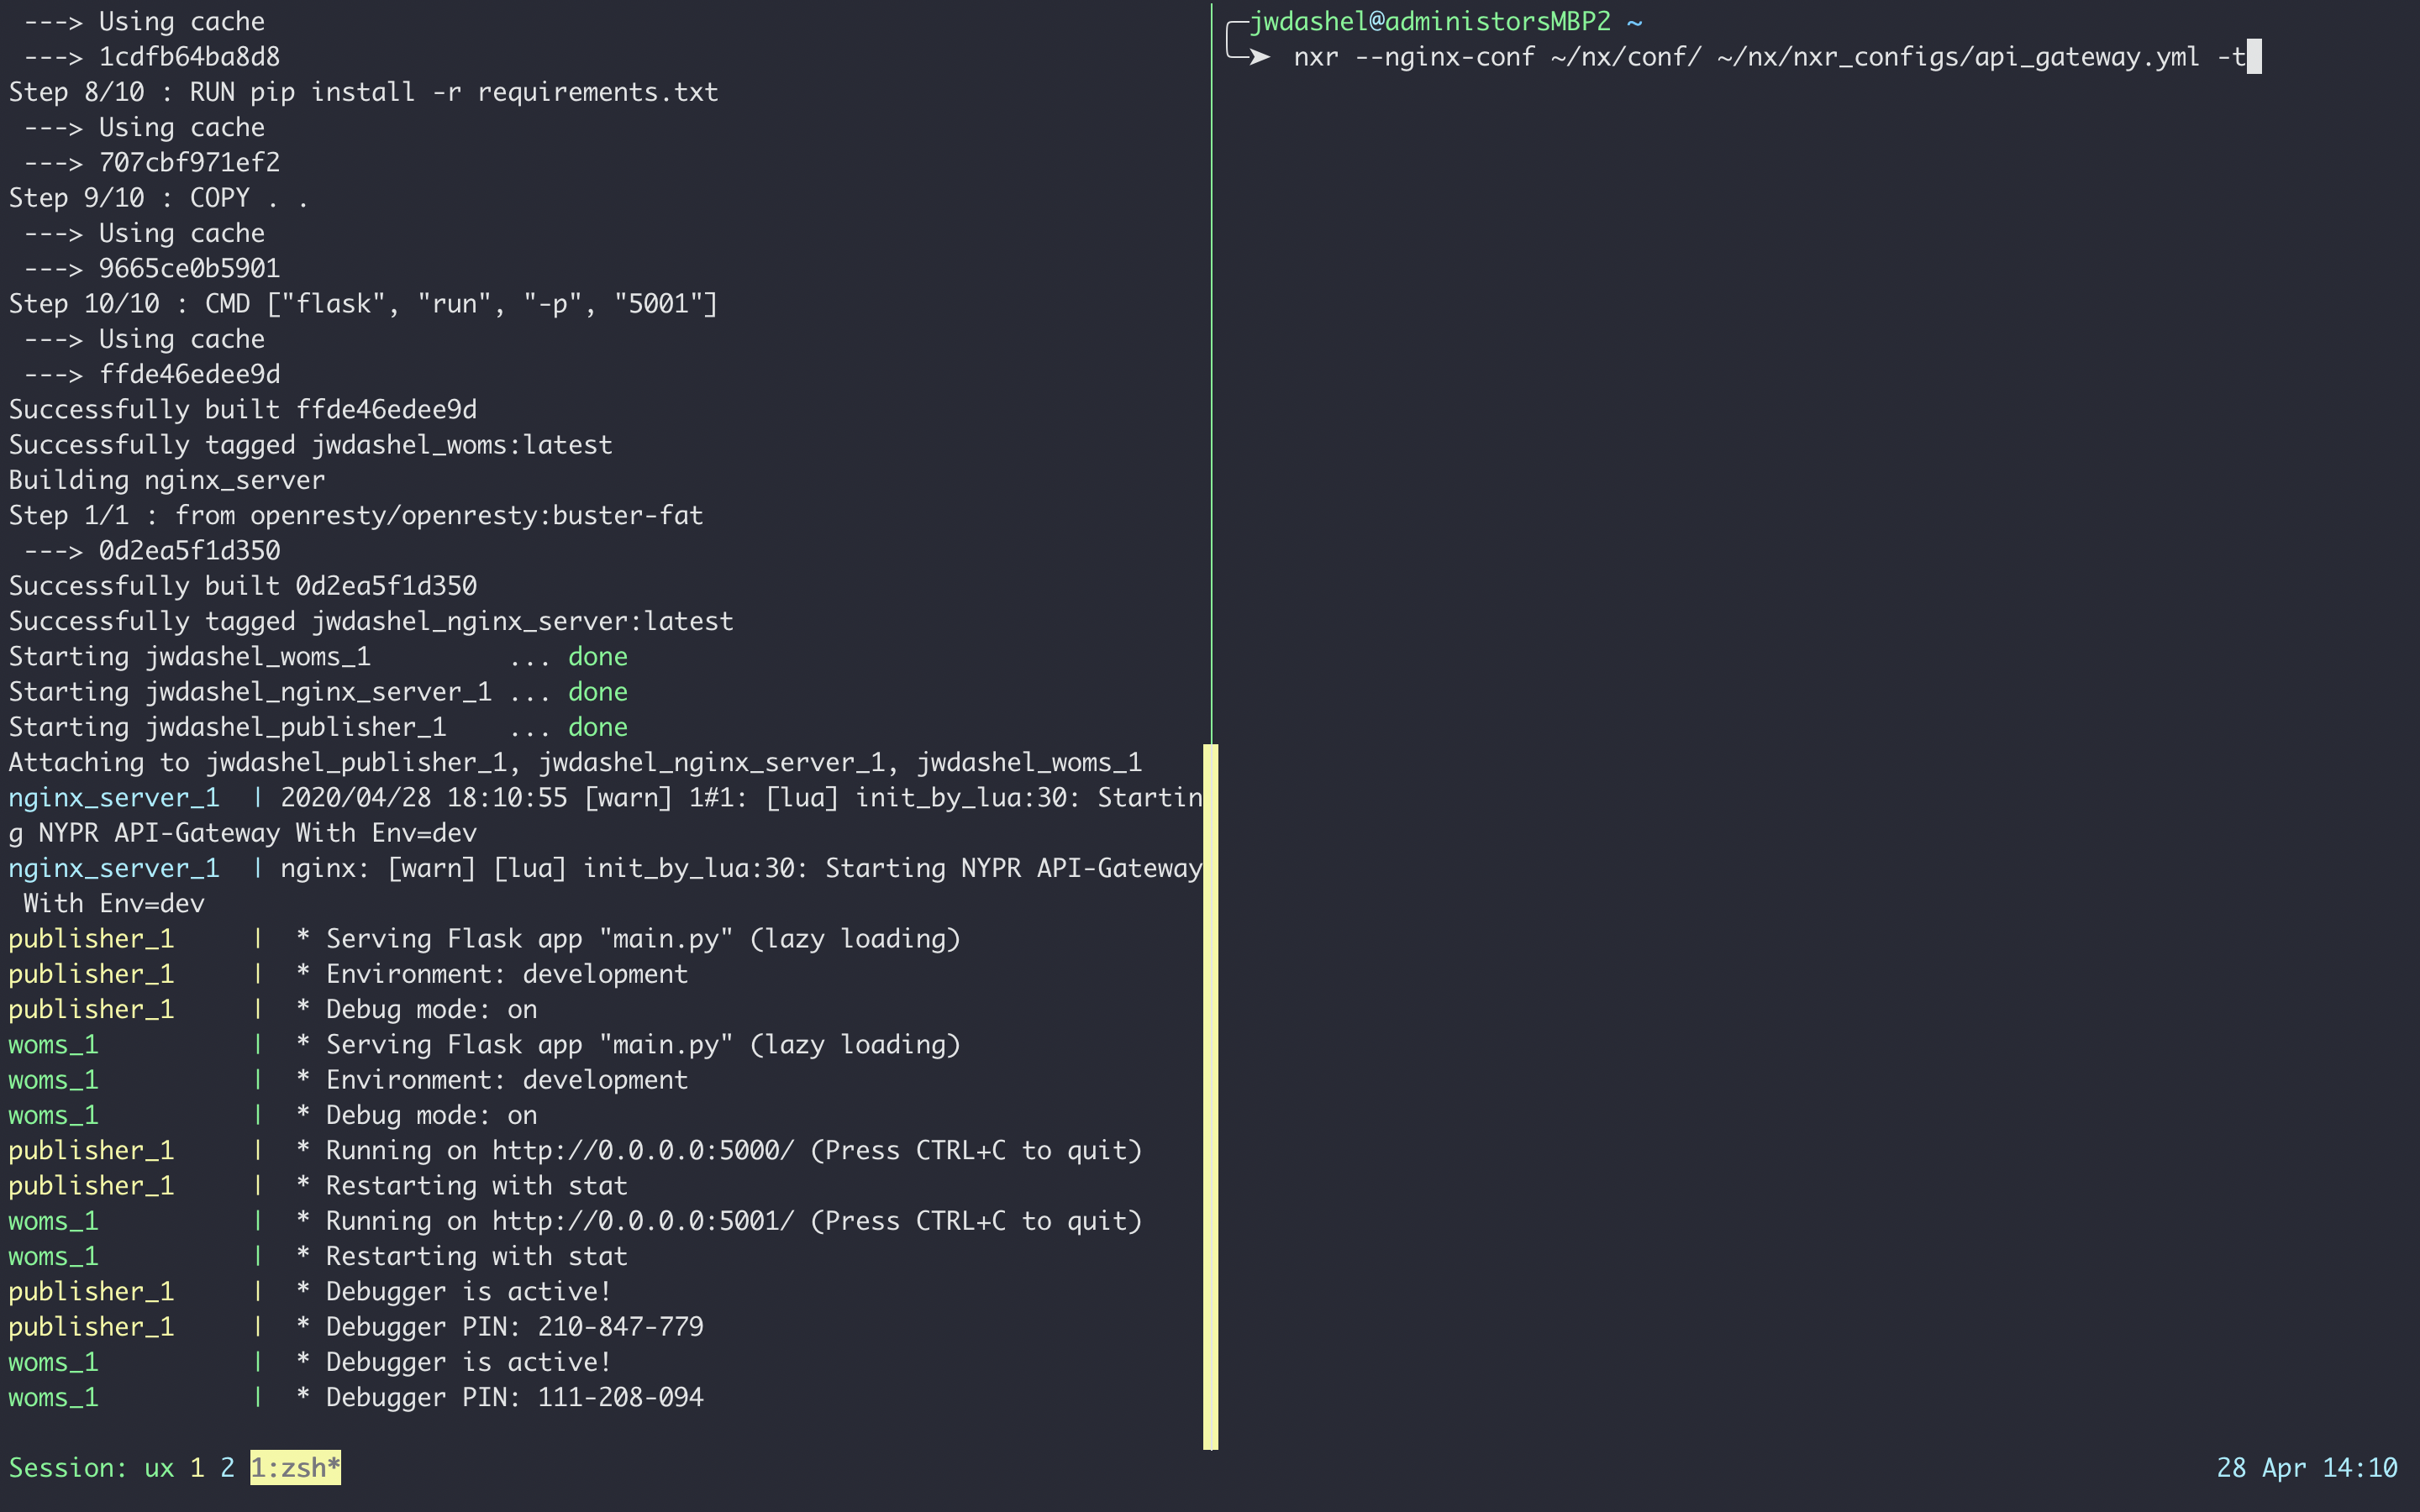2420x1512 pixels.
Task: Click the prompt arrow icon in right pane
Action: (1258, 57)
